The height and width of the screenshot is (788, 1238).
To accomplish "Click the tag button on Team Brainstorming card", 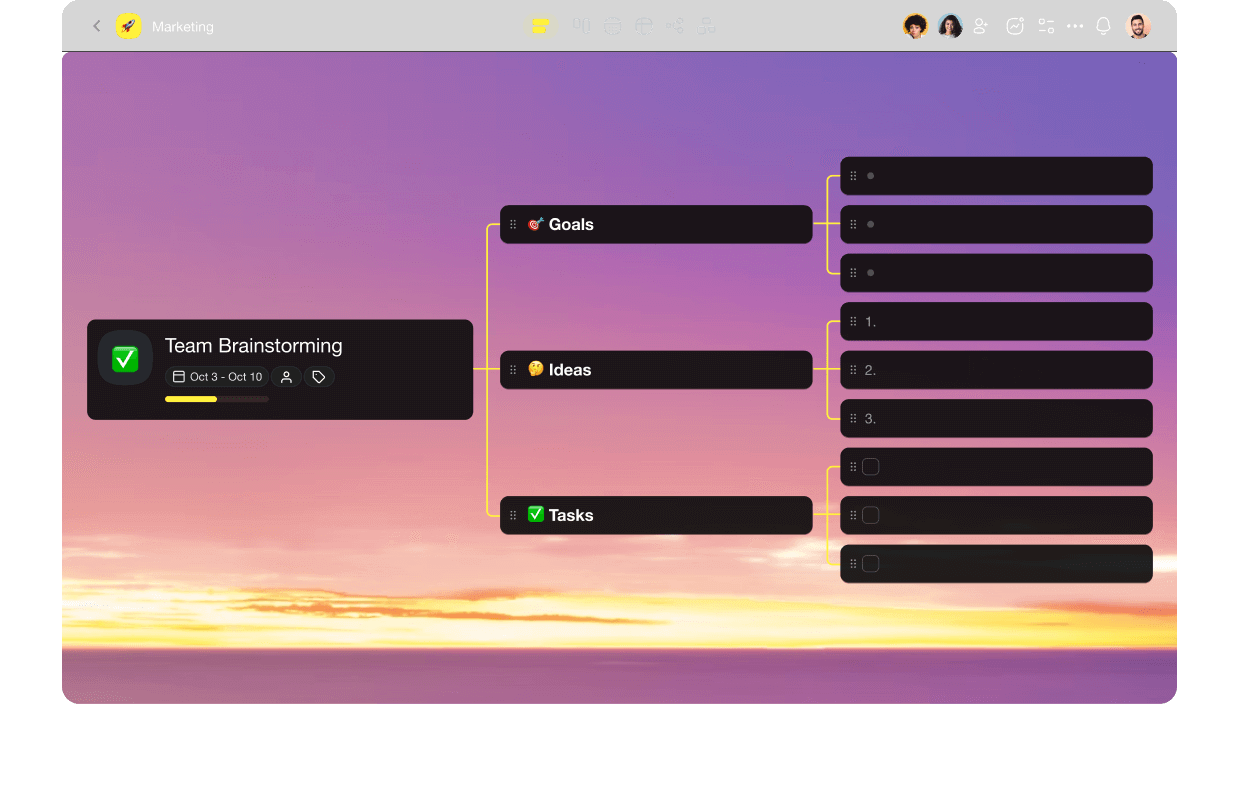I will coord(319,377).
